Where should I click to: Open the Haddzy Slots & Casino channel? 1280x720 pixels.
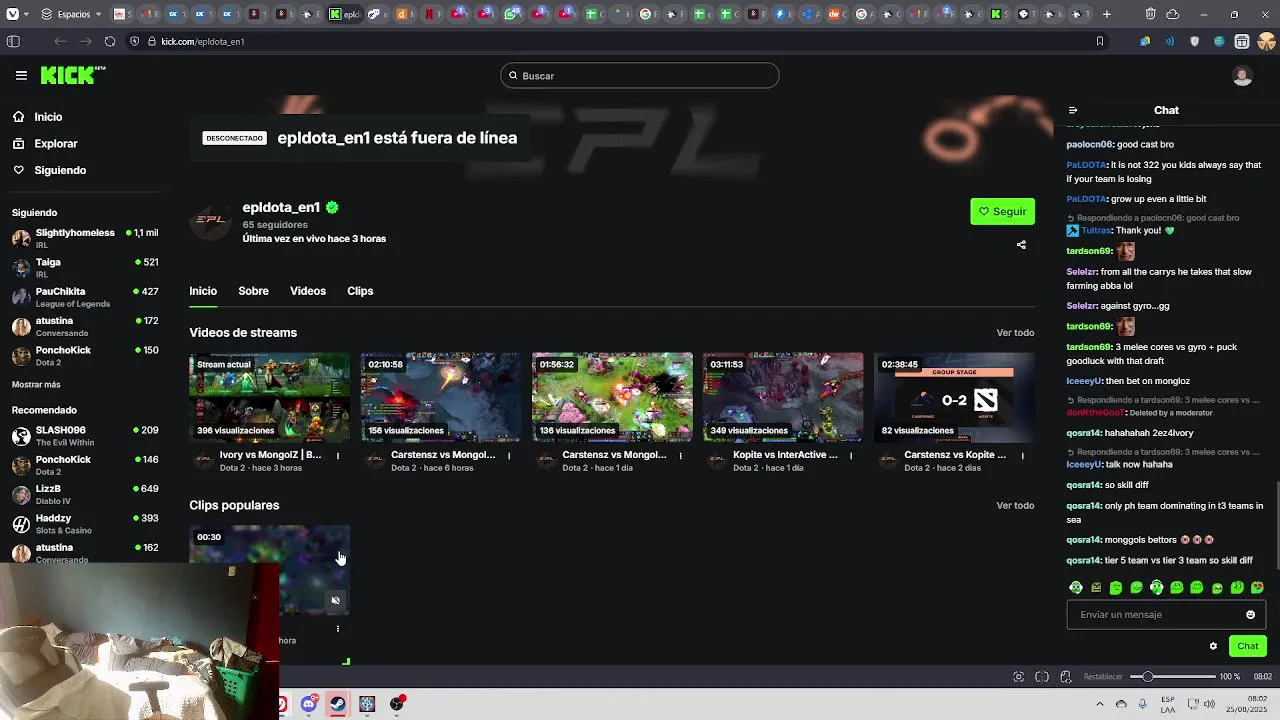[x=85, y=524]
